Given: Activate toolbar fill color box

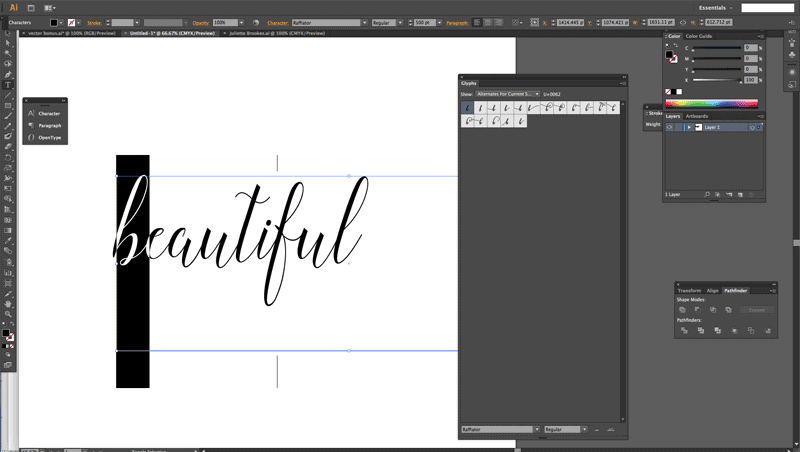Looking at the screenshot, I should [6, 333].
